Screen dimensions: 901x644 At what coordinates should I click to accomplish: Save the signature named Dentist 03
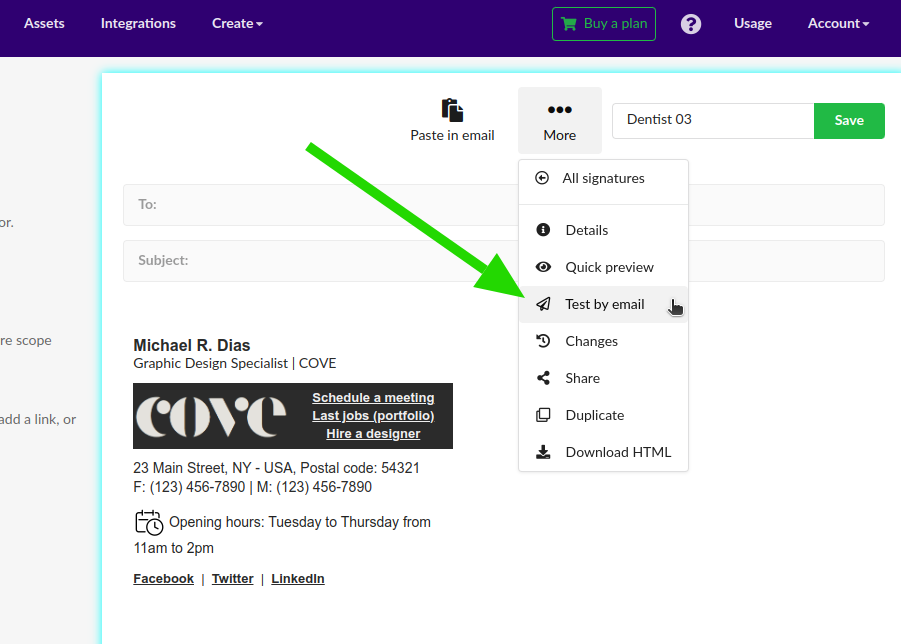click(848, 120)
